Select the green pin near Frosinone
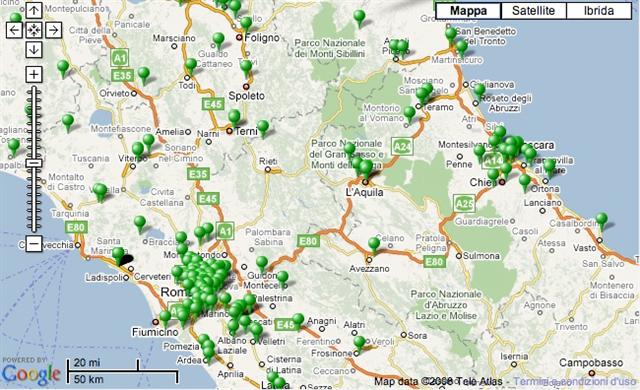This screenshot has height=390, width=640. click(359, 343)
